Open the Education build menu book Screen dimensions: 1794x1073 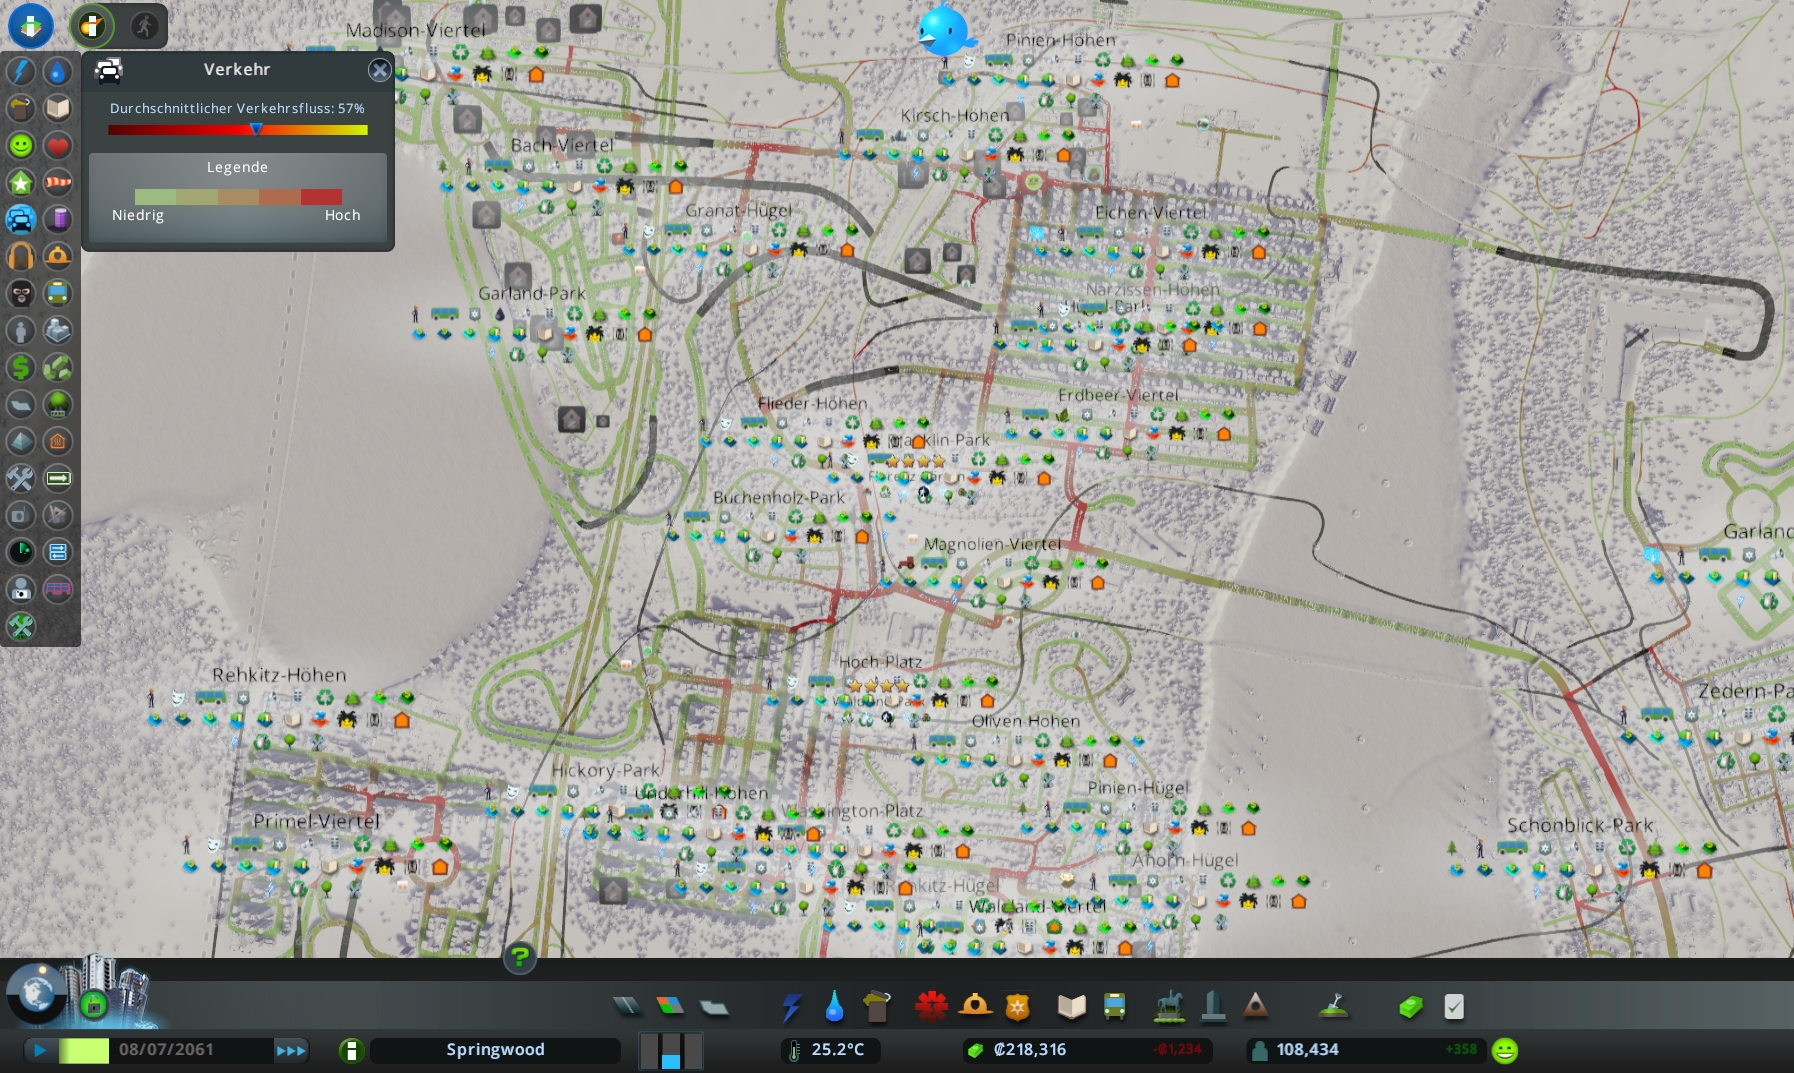[1071, 1006]
